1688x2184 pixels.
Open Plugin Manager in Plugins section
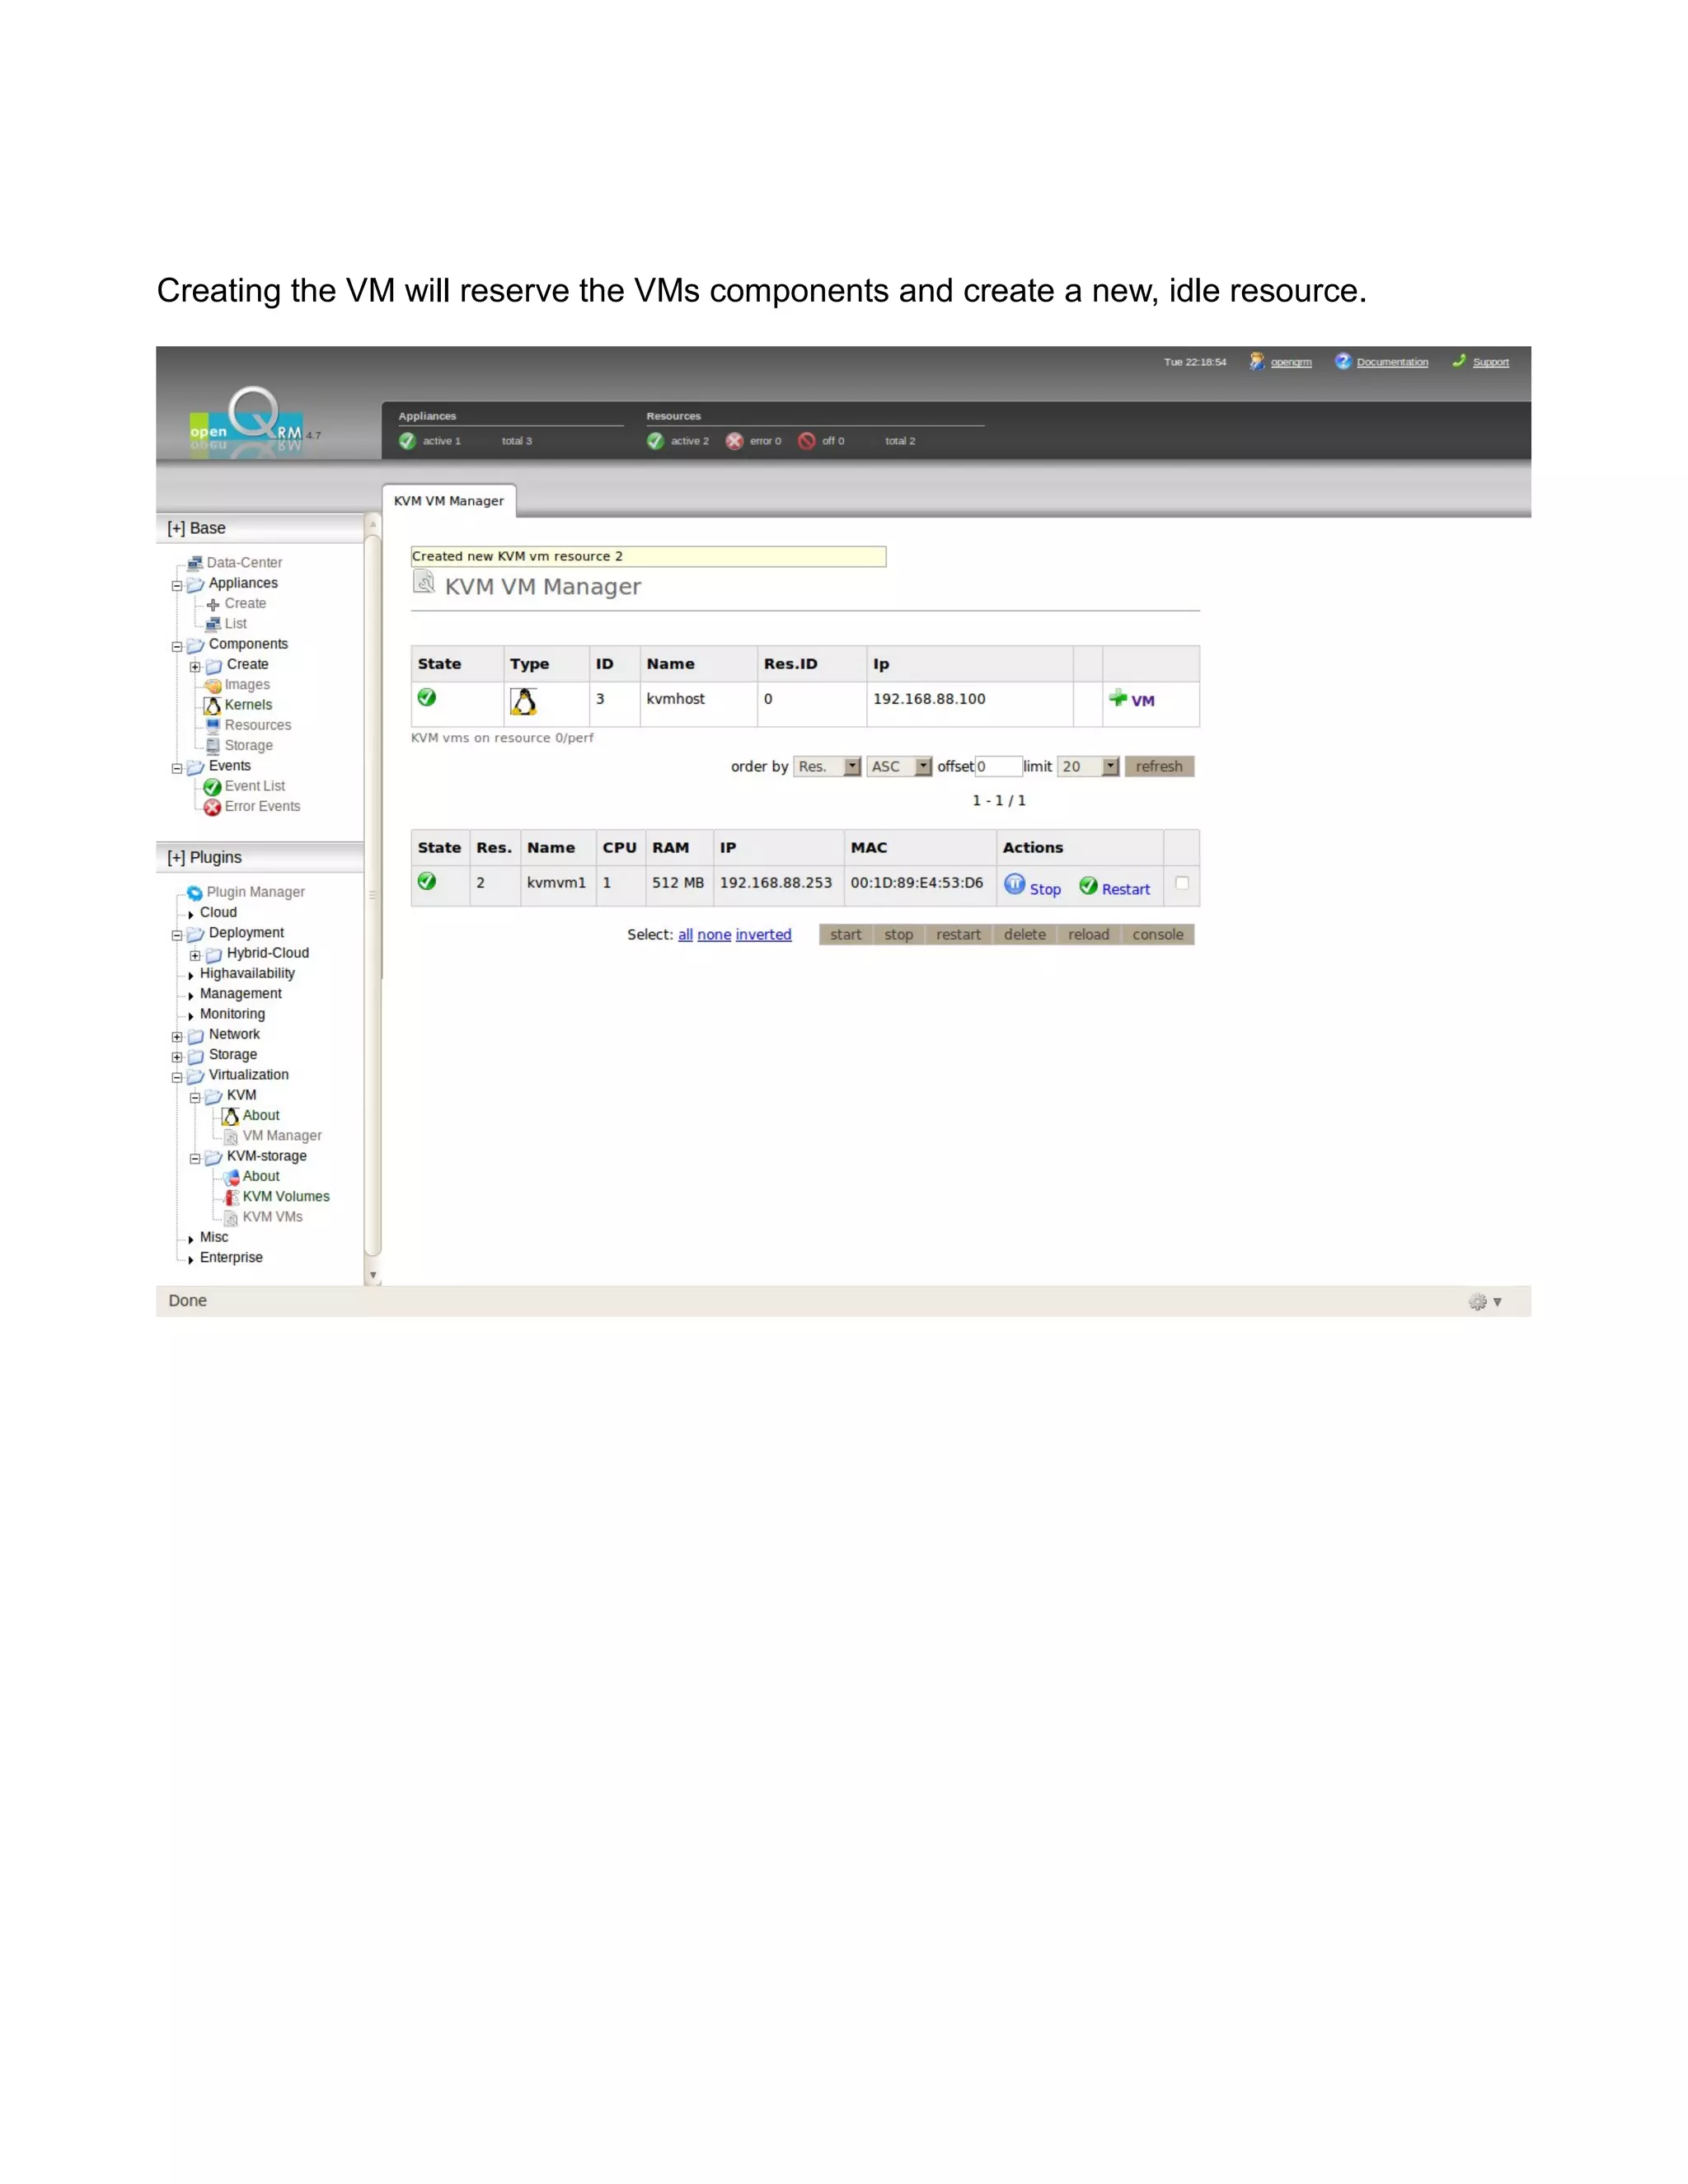tap(255, 892)
